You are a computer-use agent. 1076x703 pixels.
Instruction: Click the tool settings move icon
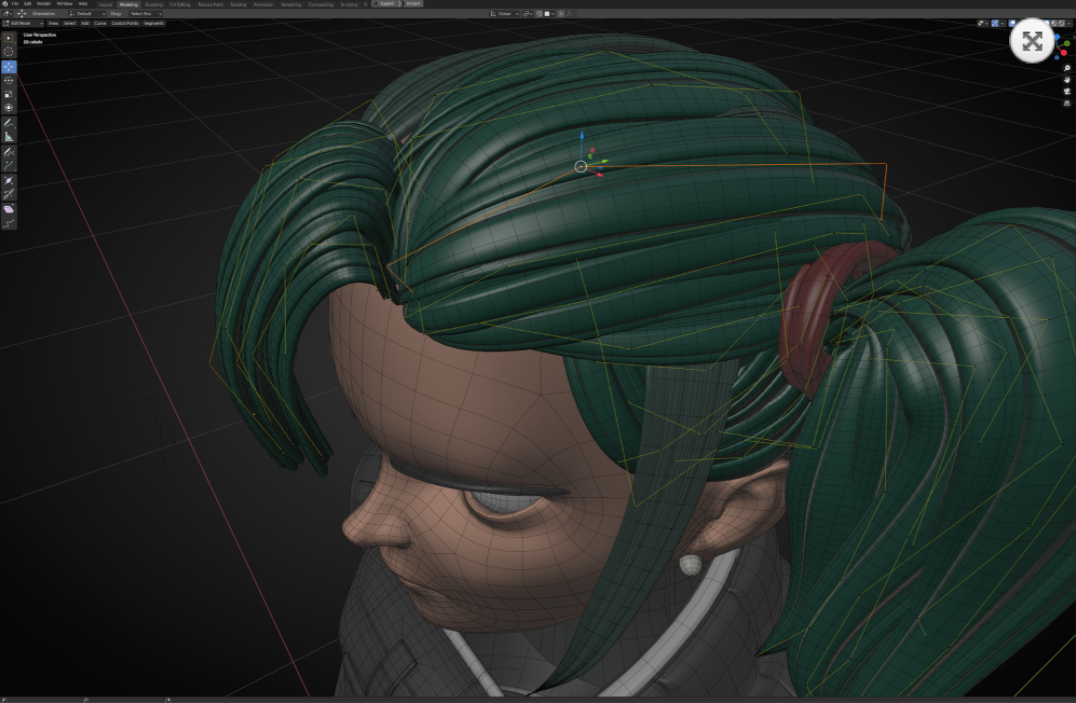pyautogui.click(x=21, y=14)
